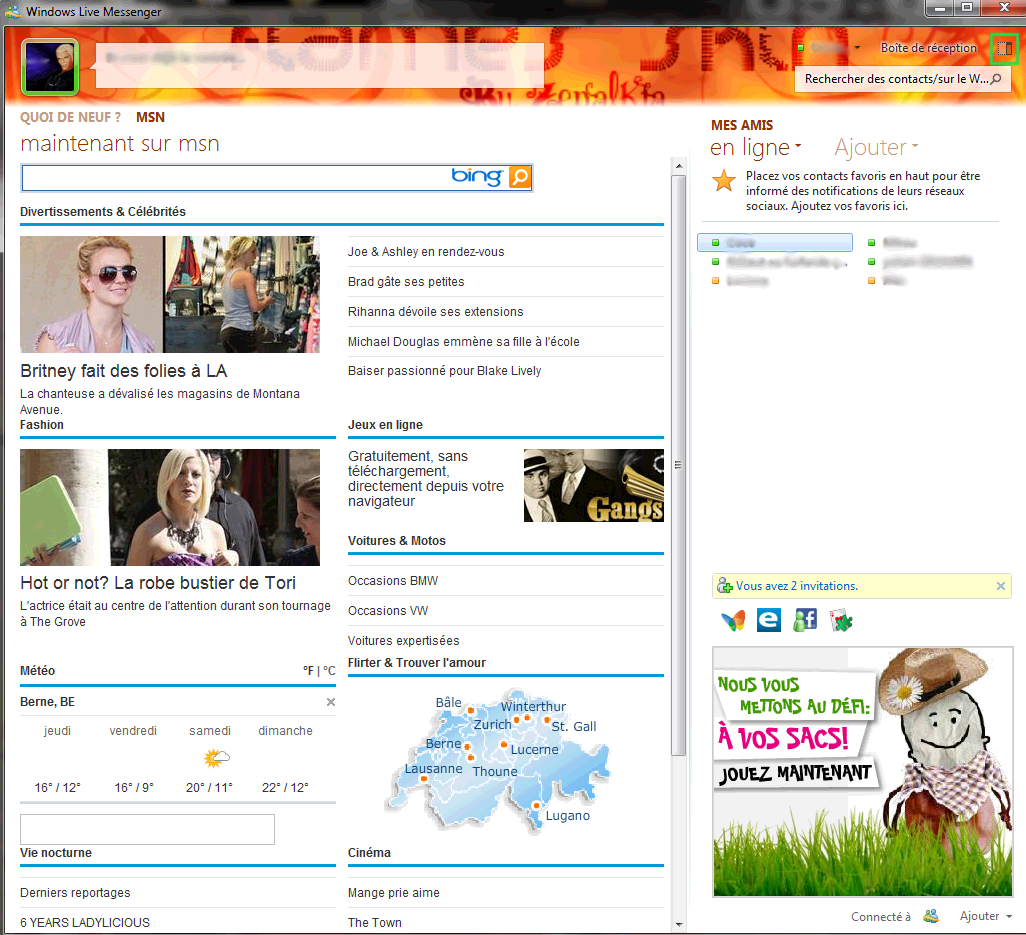This screenshot has height=935, width=1026.
Task: Click the 'À vos sacs! Jouez maintenant' ad banner
Action: (x=862, y=771)
